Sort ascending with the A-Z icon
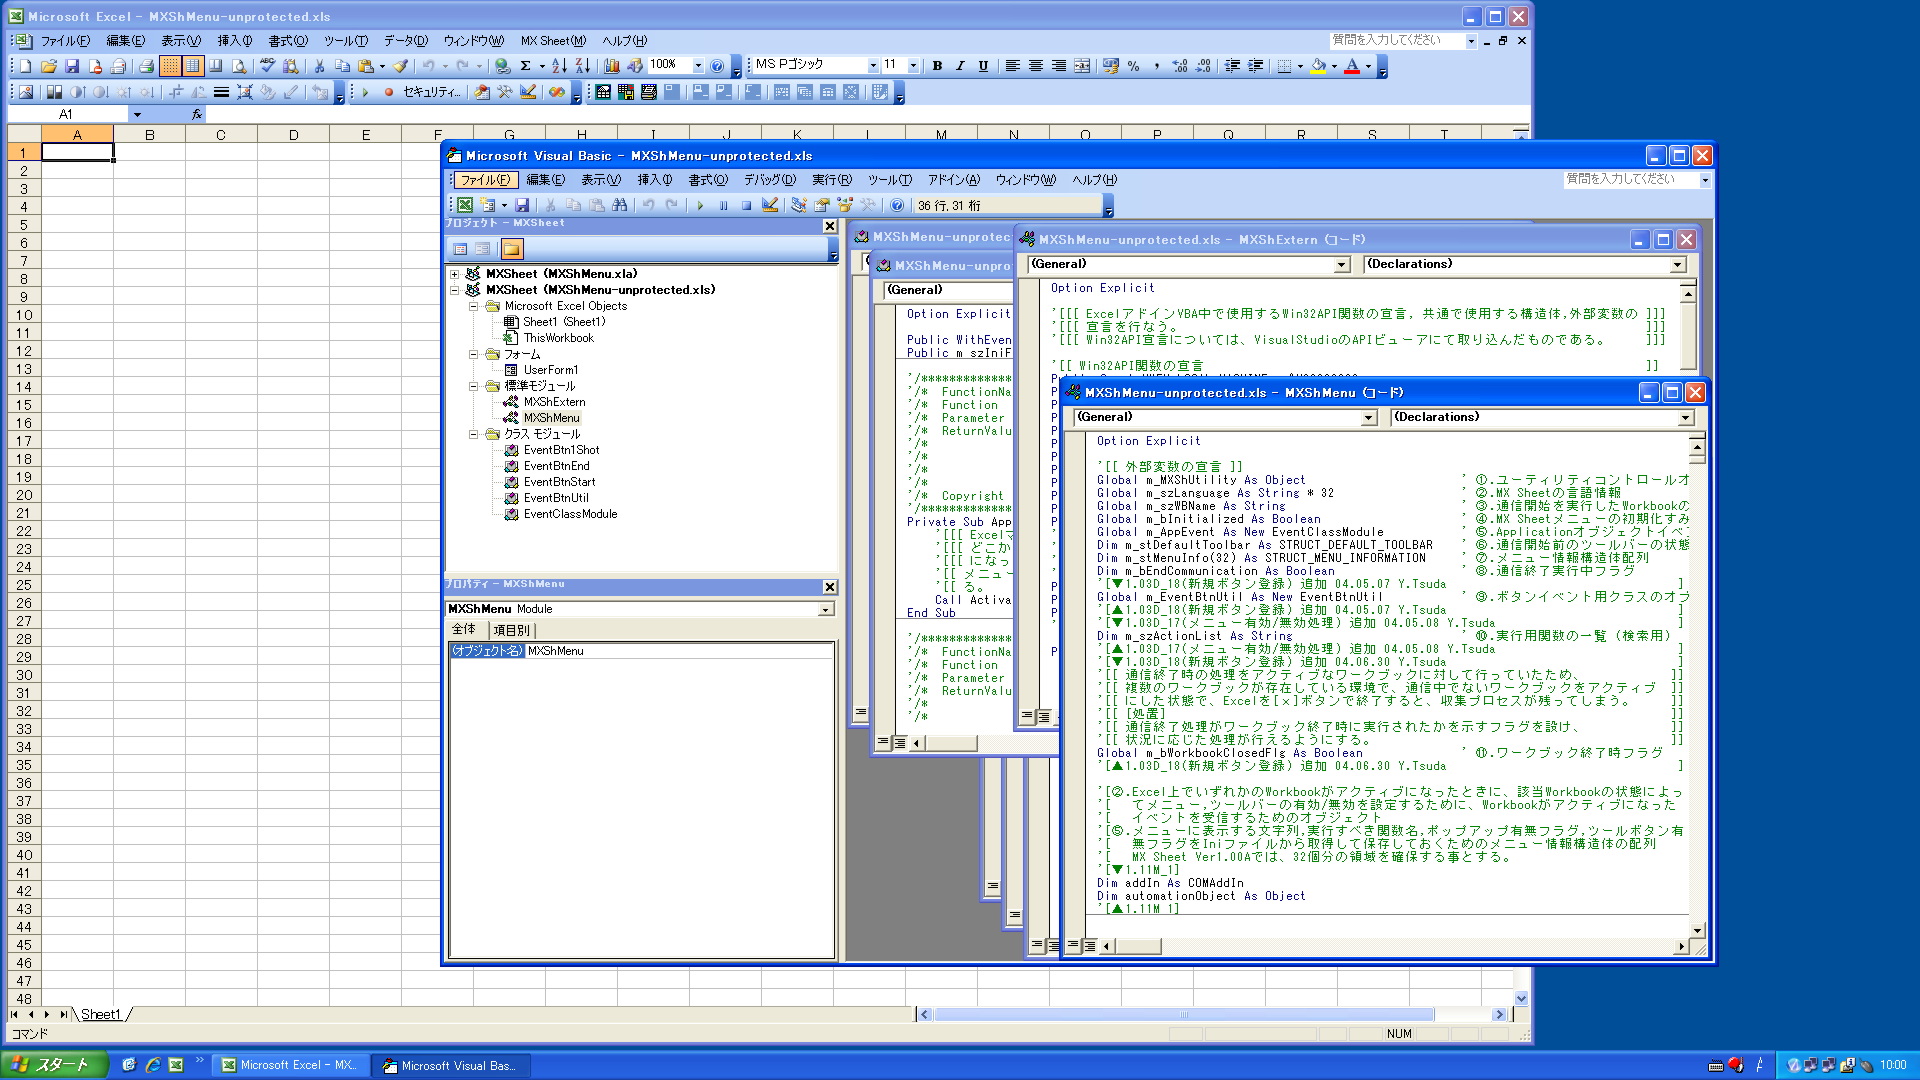 click(x=559, y=66)
